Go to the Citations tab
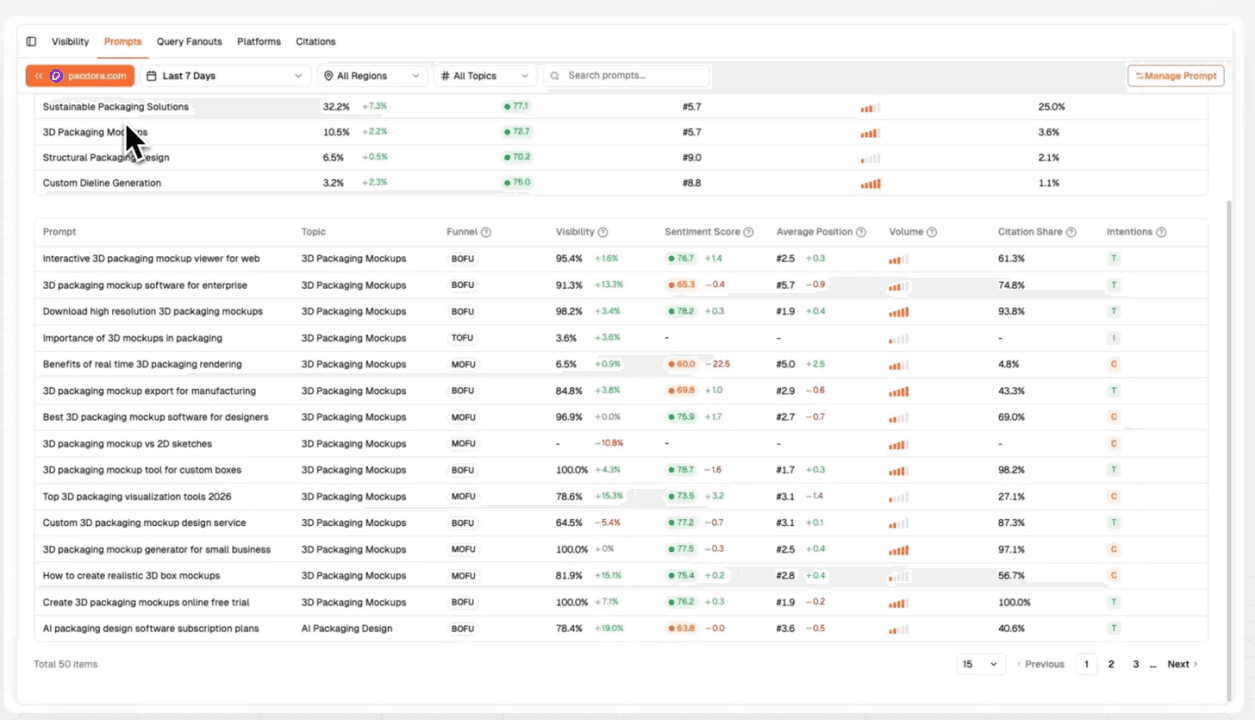 pos(315,42)
